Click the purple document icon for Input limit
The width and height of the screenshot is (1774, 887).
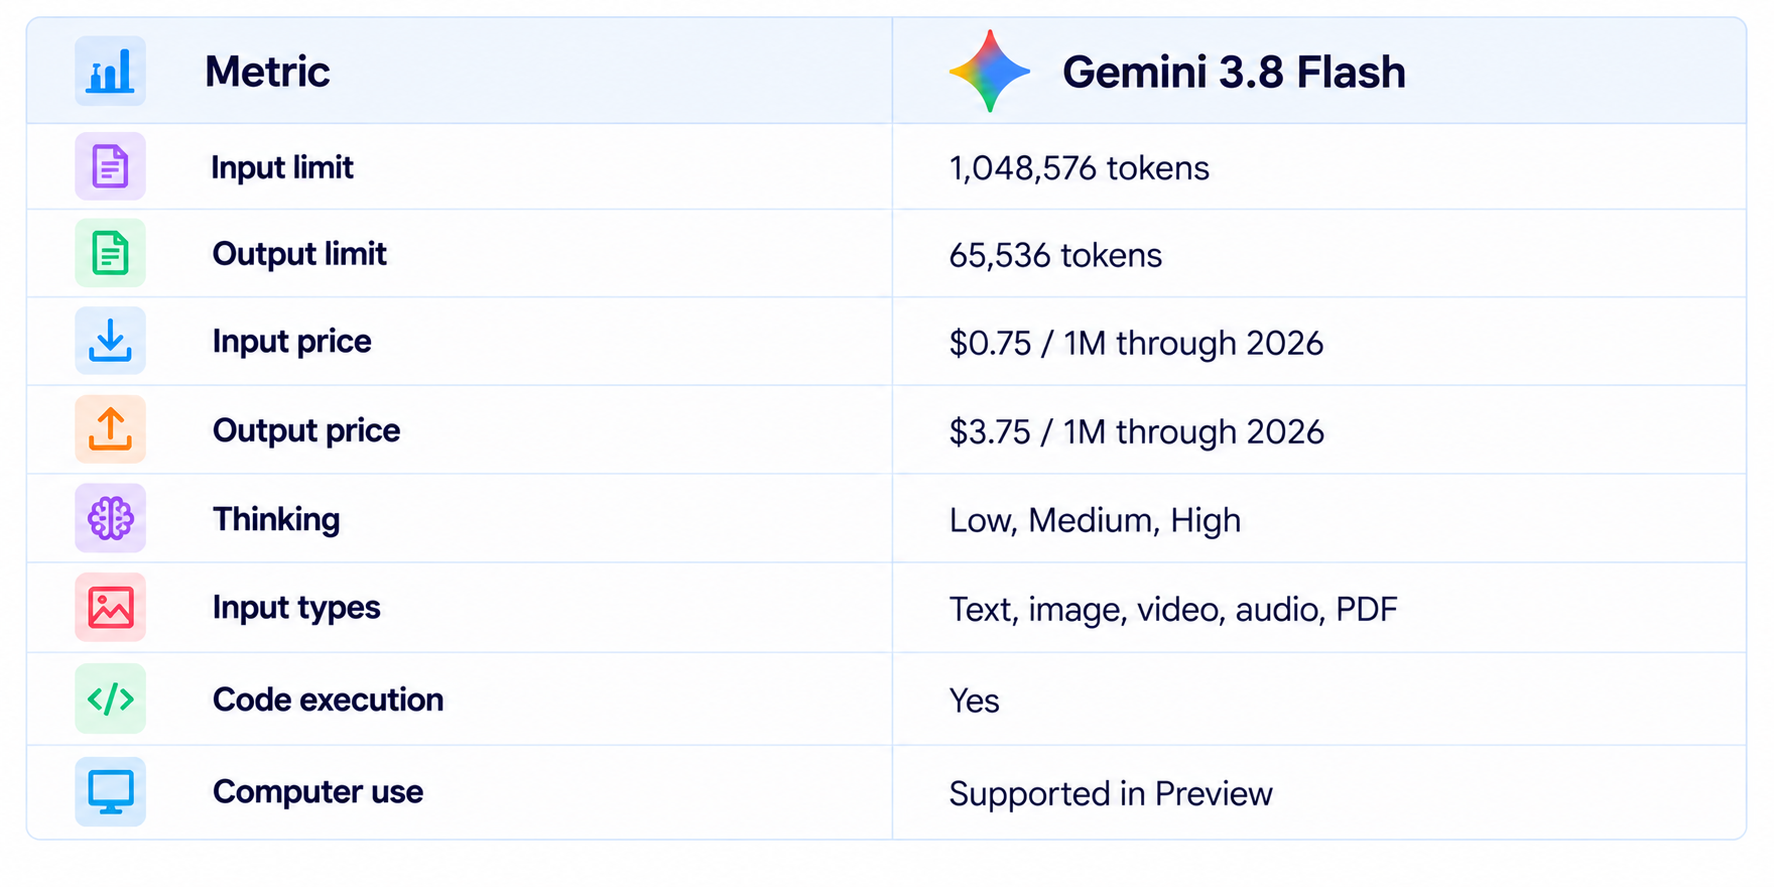[110, 166]
